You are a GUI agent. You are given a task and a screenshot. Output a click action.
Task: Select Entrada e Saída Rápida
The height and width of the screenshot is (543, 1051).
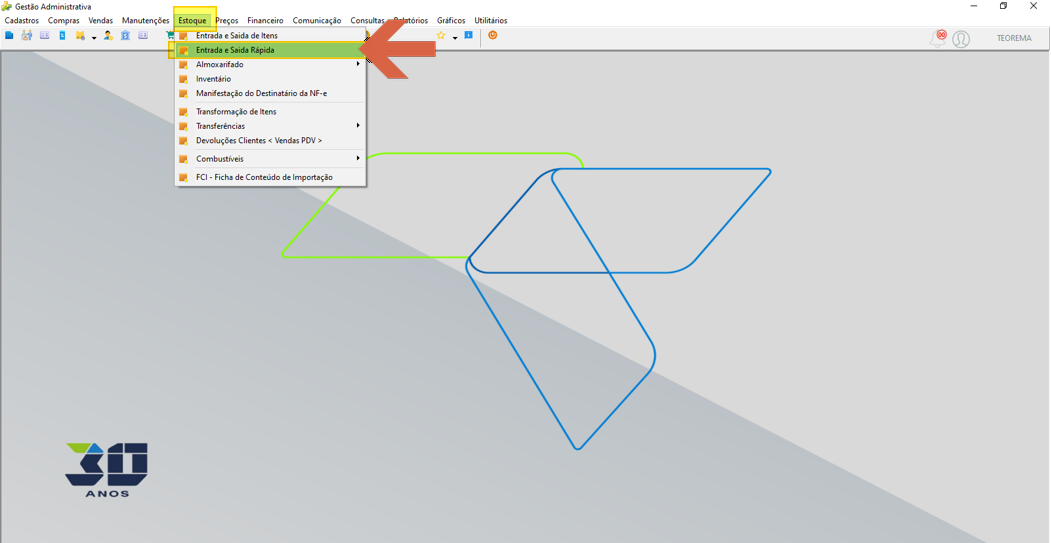[x=271, y=50]
